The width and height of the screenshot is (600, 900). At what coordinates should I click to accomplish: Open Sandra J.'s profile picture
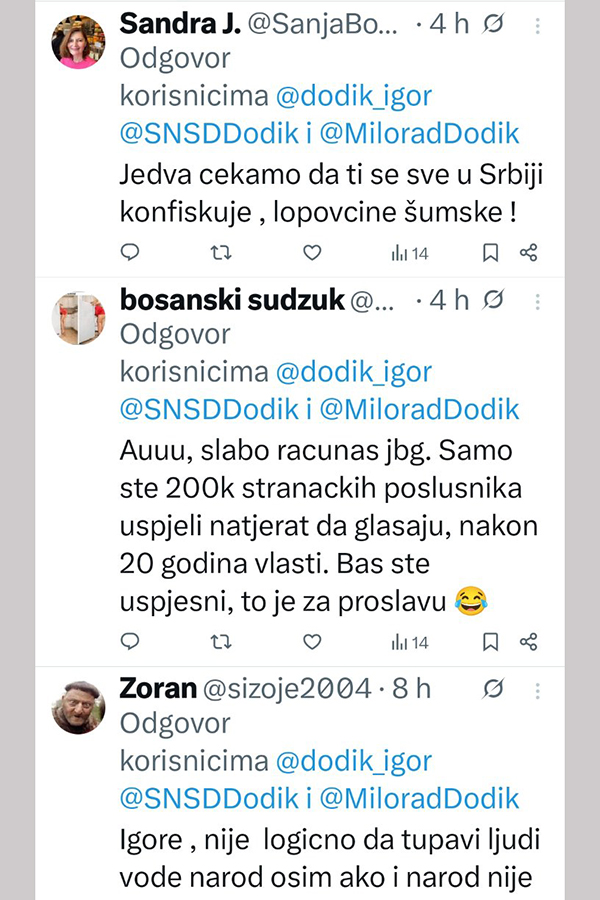click(x=78, y=42)
